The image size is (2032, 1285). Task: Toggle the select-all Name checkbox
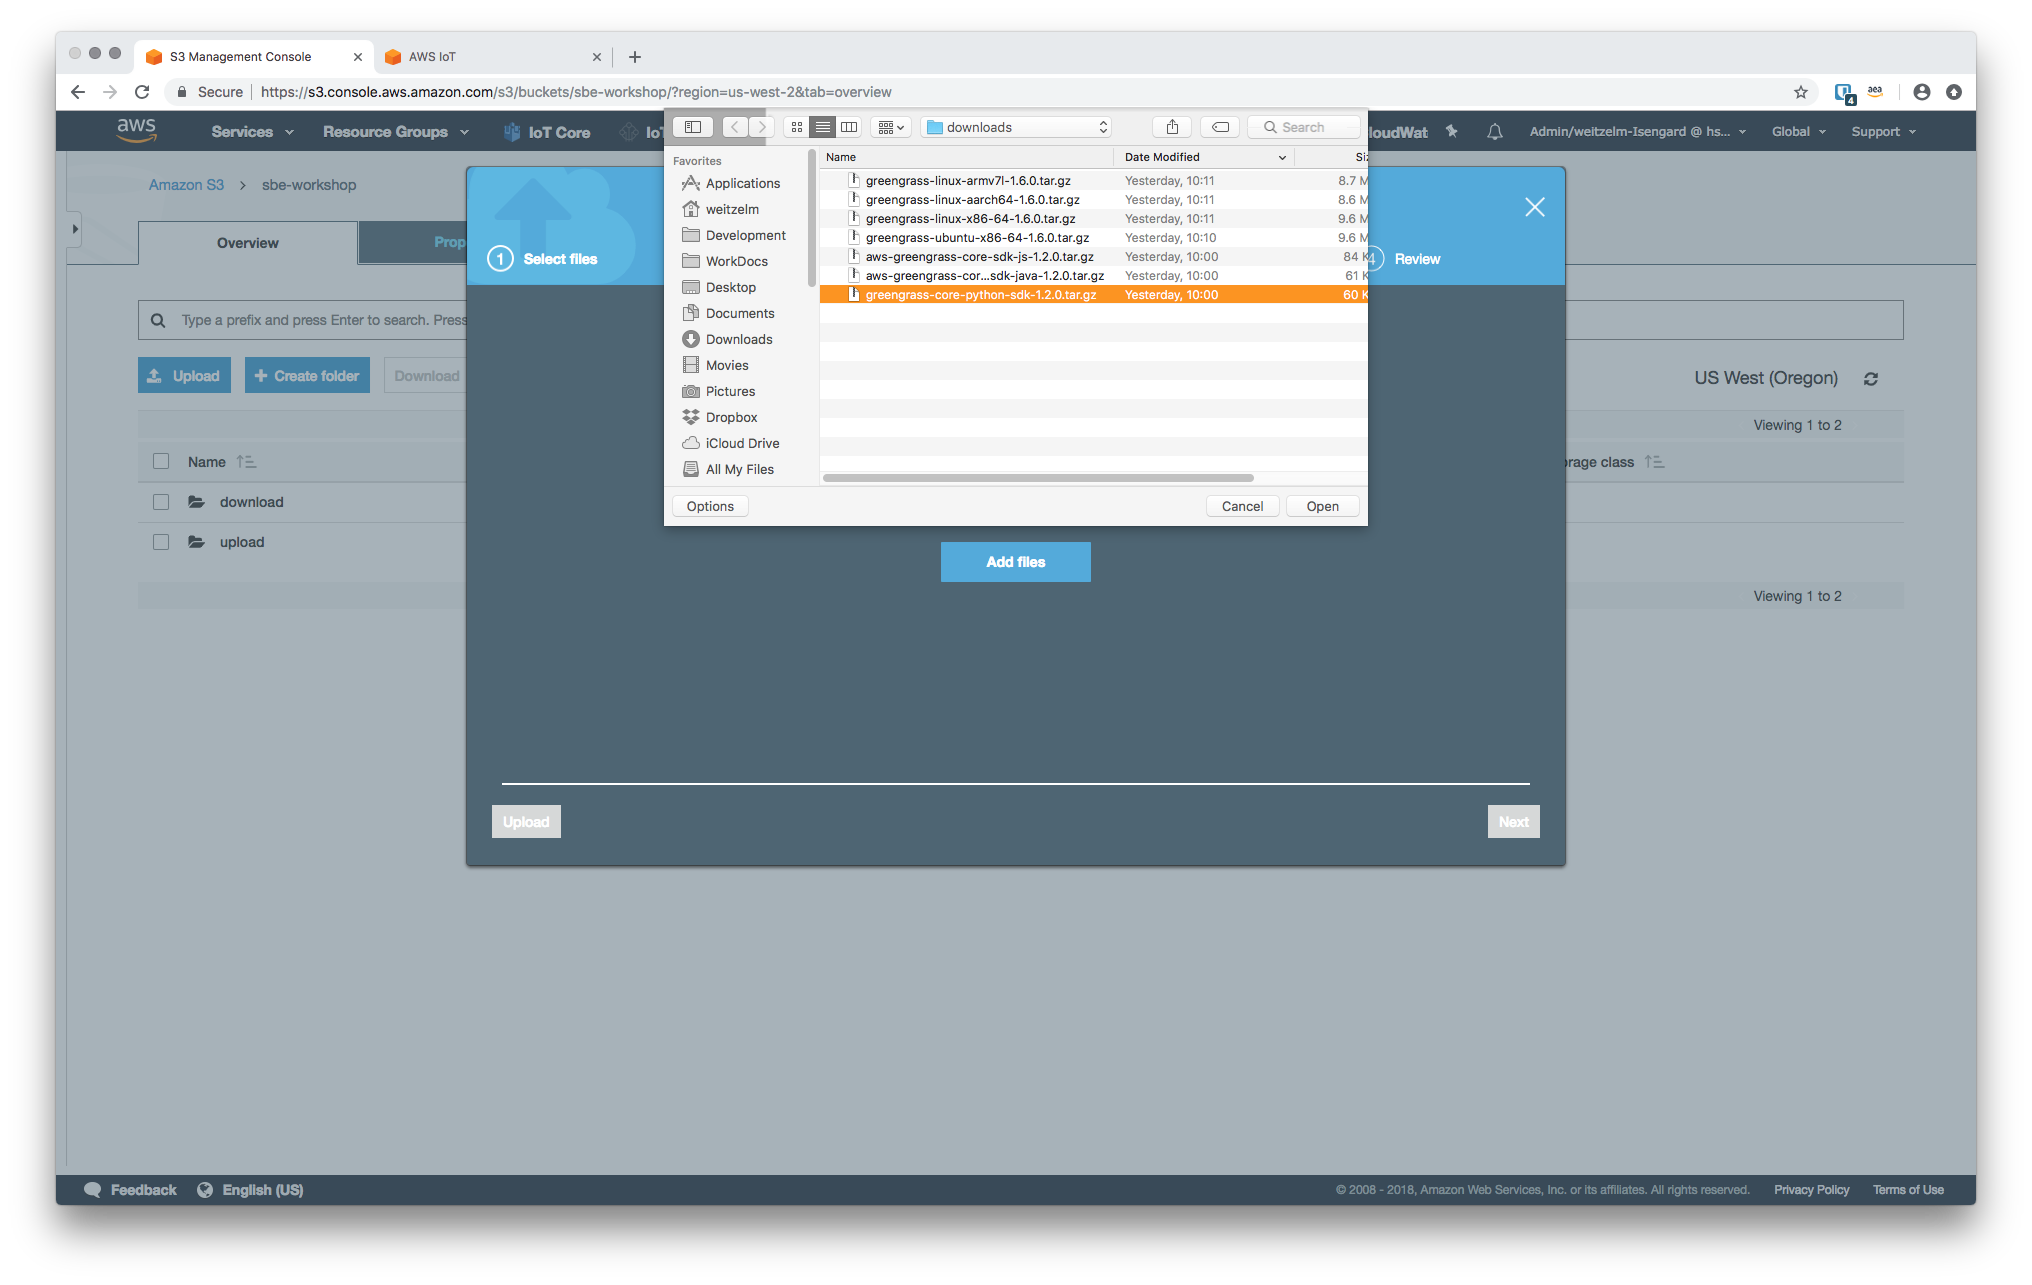(x=161, y=461)
